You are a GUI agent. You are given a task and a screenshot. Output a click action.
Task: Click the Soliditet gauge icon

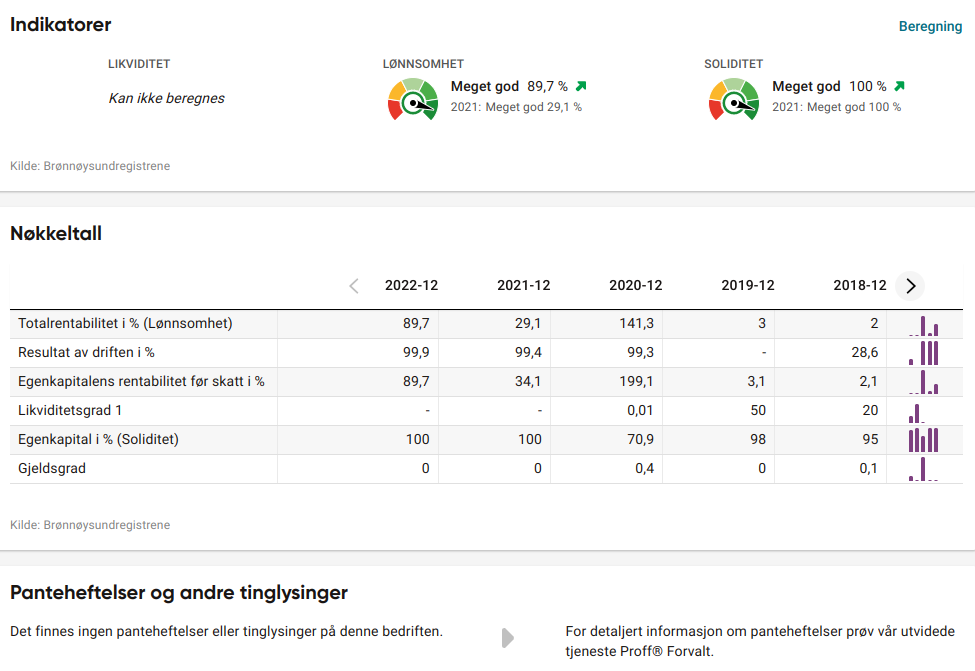734,100
